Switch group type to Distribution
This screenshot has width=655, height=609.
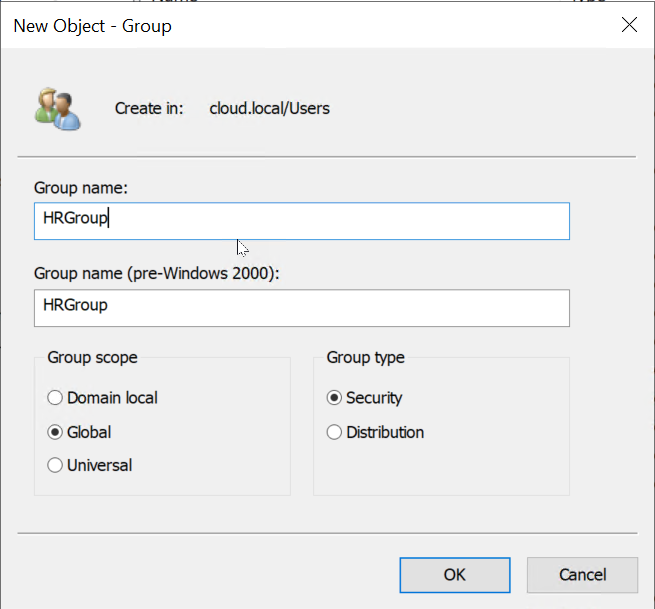pos(375,432)
